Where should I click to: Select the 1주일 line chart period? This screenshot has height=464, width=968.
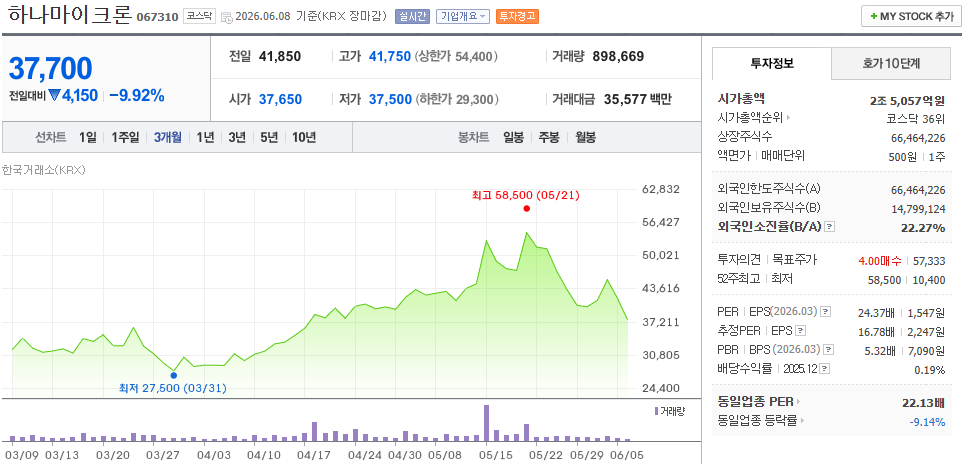pos(125,137)
